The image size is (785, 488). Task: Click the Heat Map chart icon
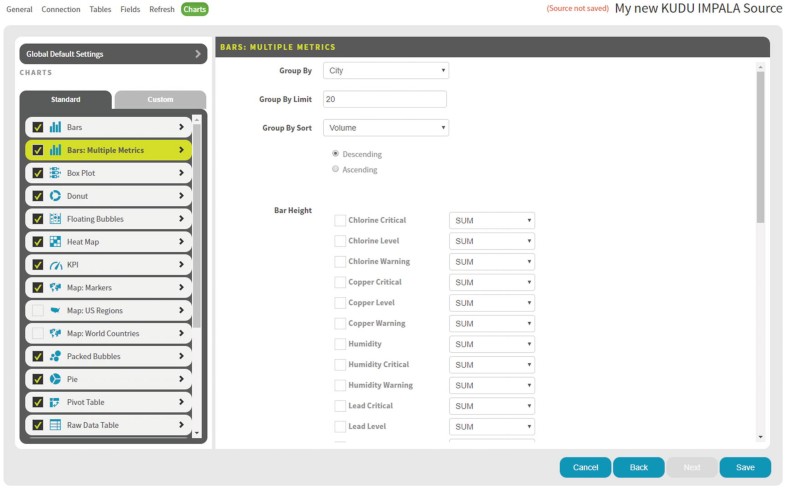55,242
